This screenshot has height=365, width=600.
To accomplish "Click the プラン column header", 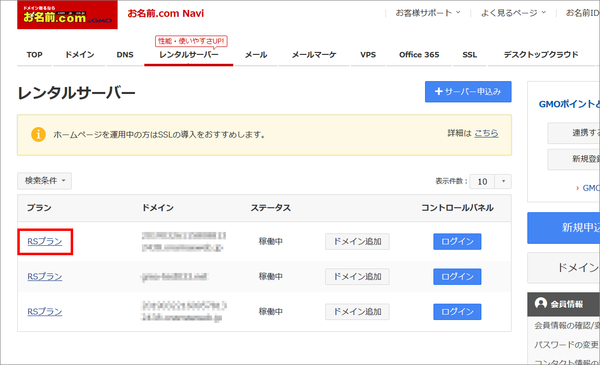I will point(39,208).
